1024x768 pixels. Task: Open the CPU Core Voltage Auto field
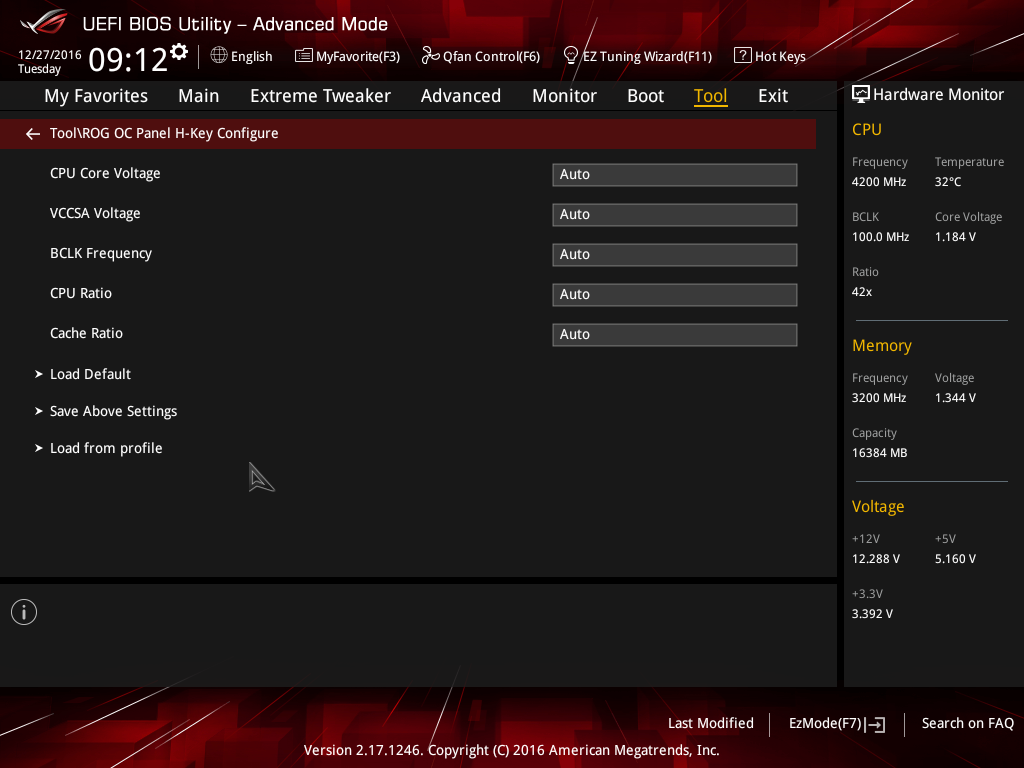coord(675,174)
